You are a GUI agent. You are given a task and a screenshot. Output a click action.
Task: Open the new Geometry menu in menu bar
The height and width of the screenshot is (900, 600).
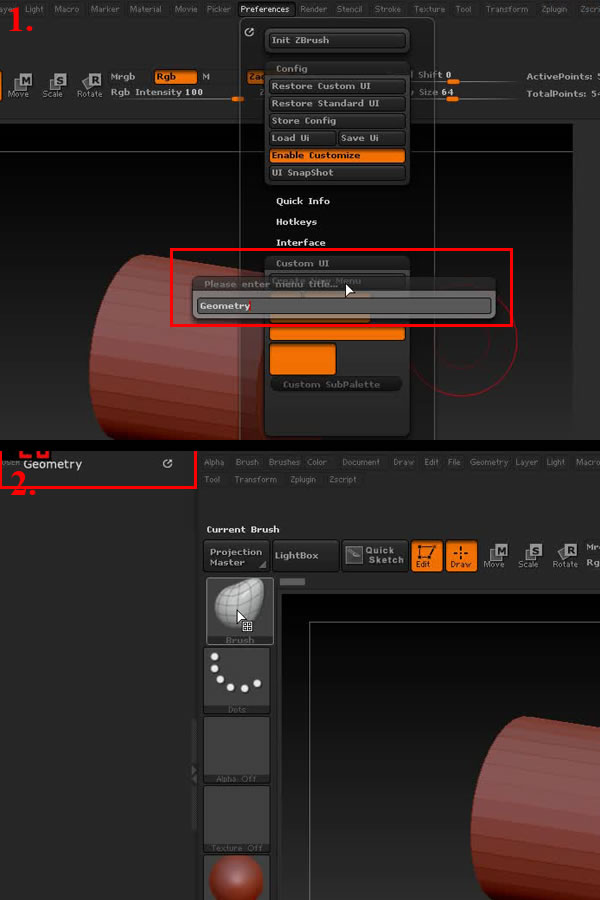pyautogui.click(x=489, y=462)
